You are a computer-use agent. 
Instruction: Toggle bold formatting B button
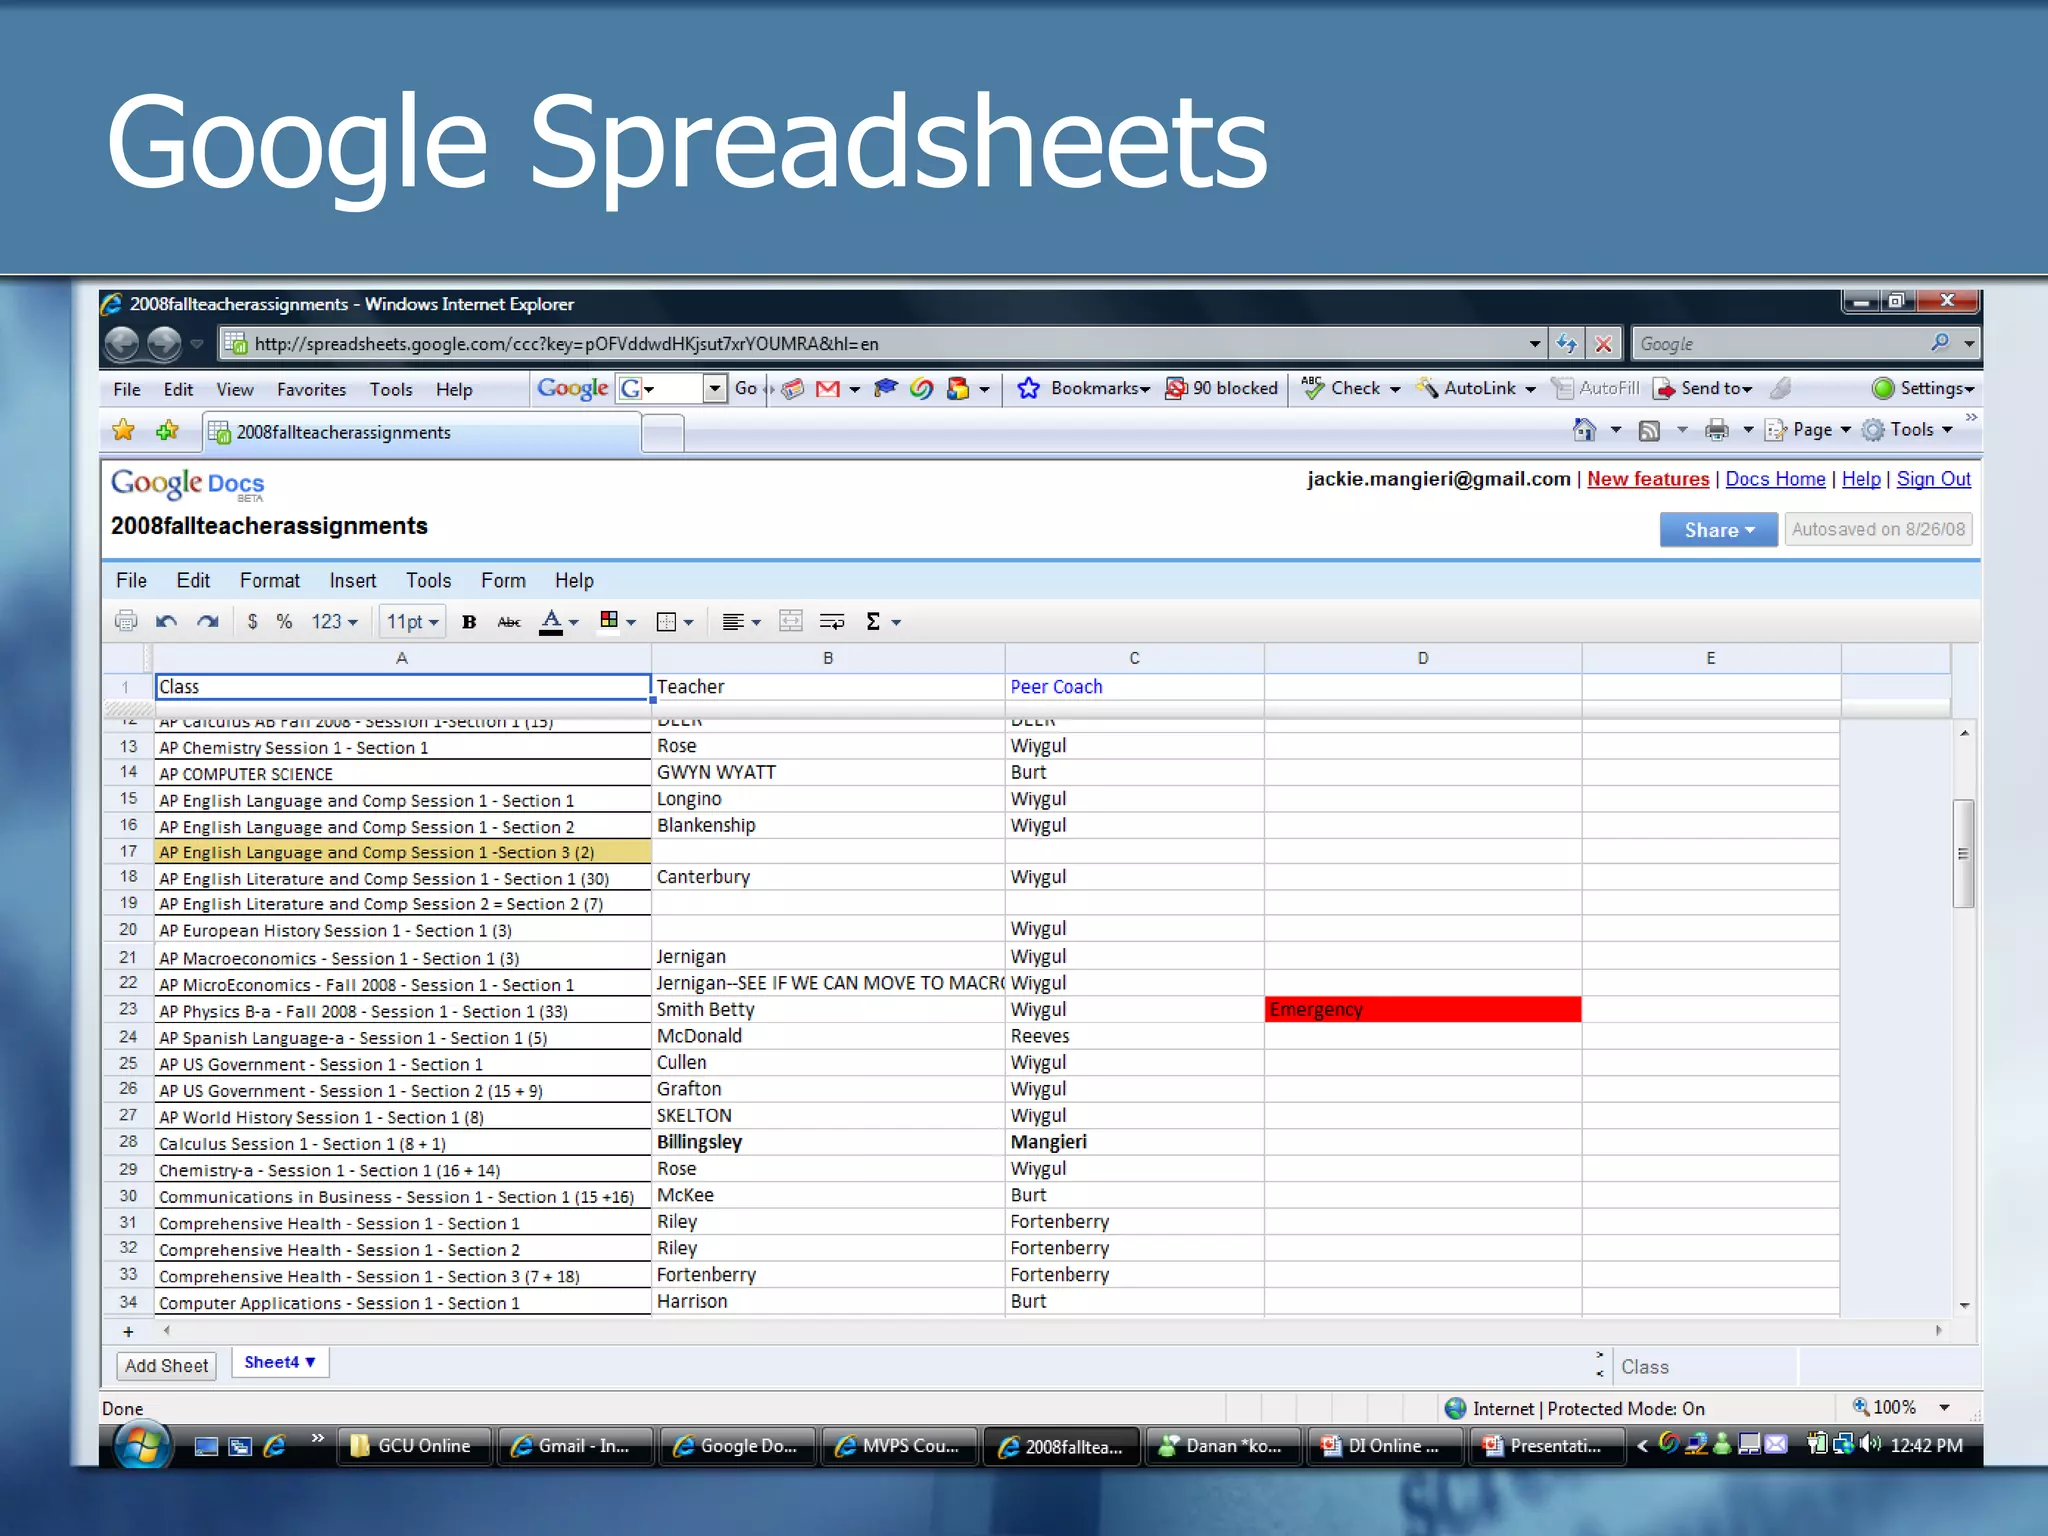468,622
